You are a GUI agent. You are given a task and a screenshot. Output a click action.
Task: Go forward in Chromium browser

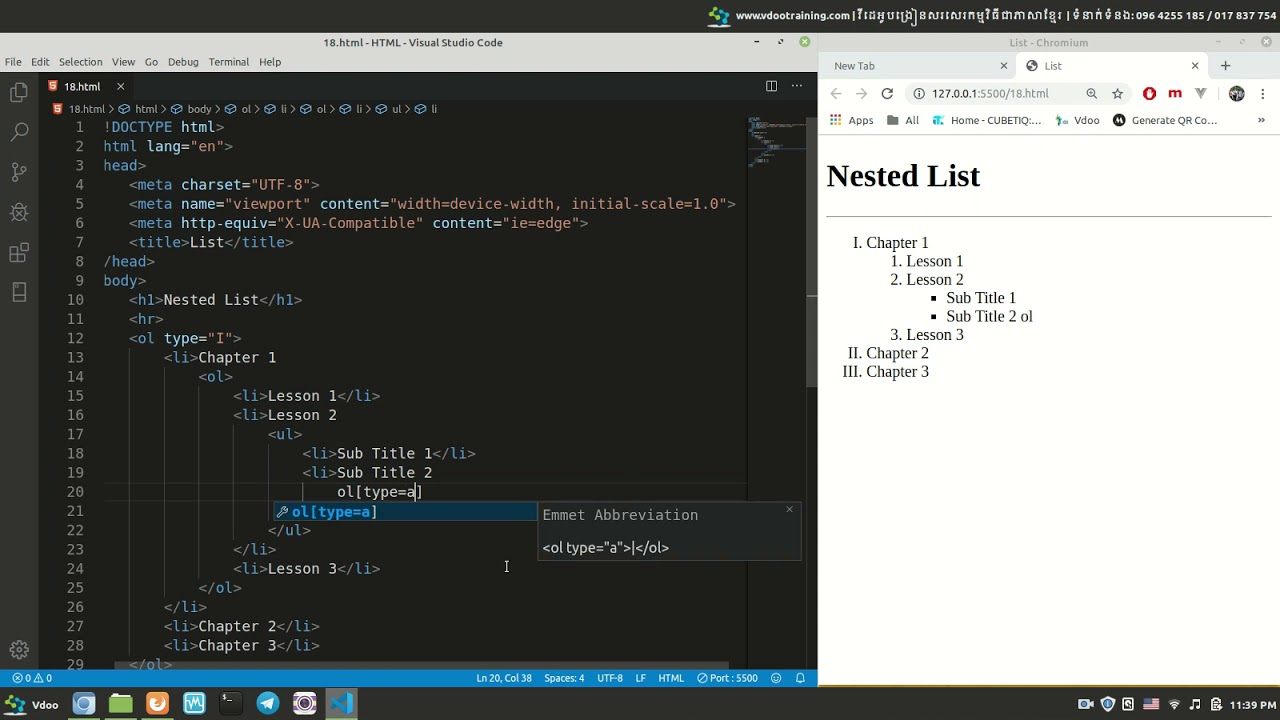861,93
